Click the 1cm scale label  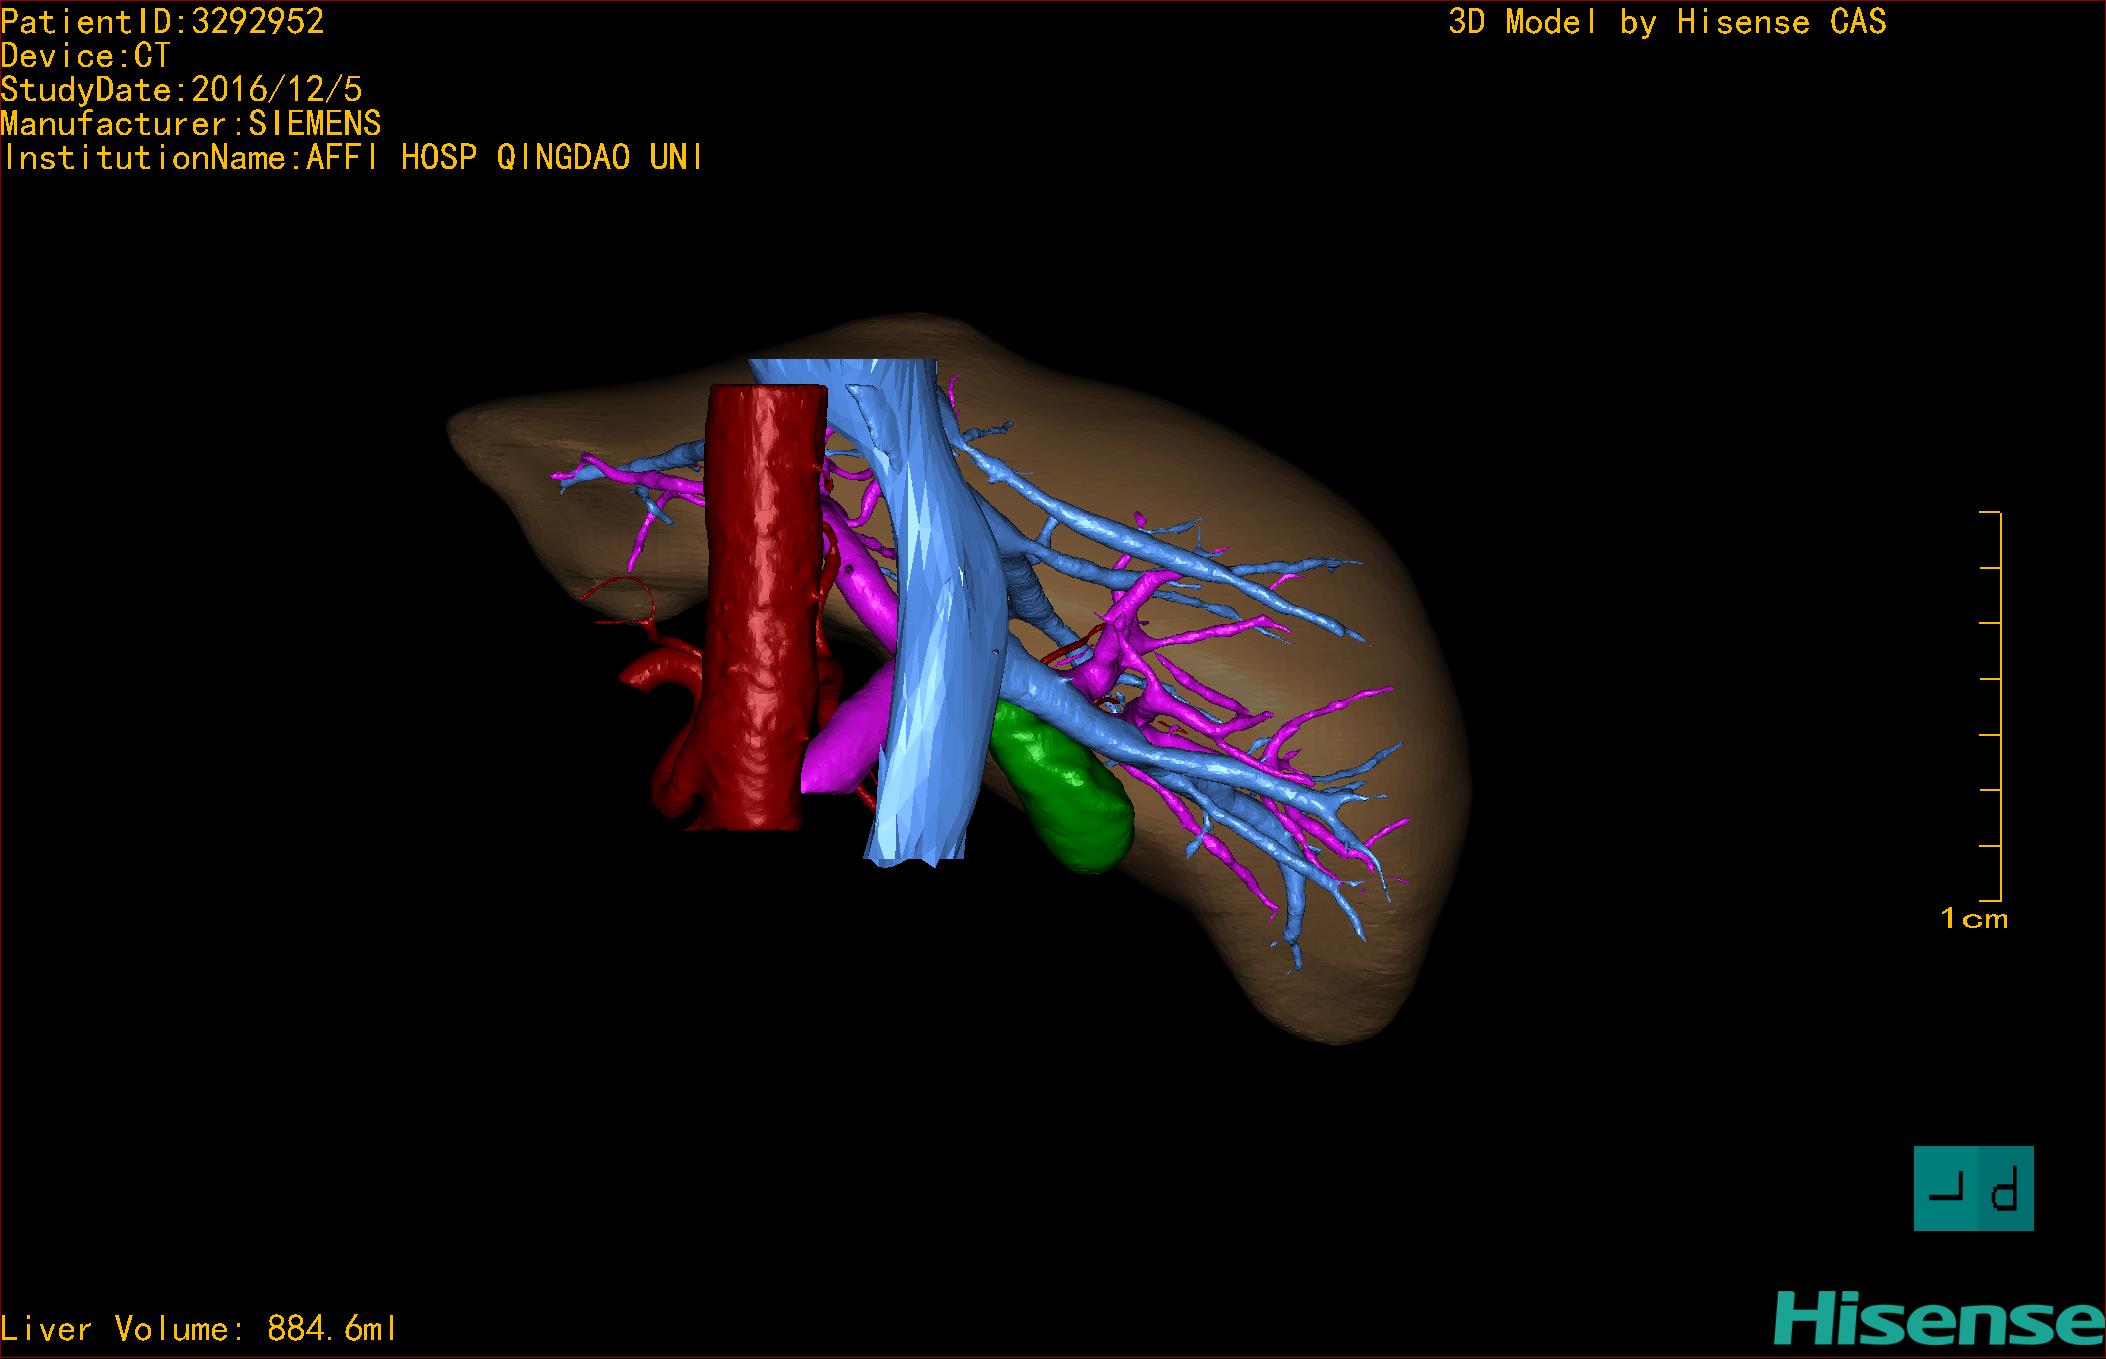click(x=1973, y=918)
